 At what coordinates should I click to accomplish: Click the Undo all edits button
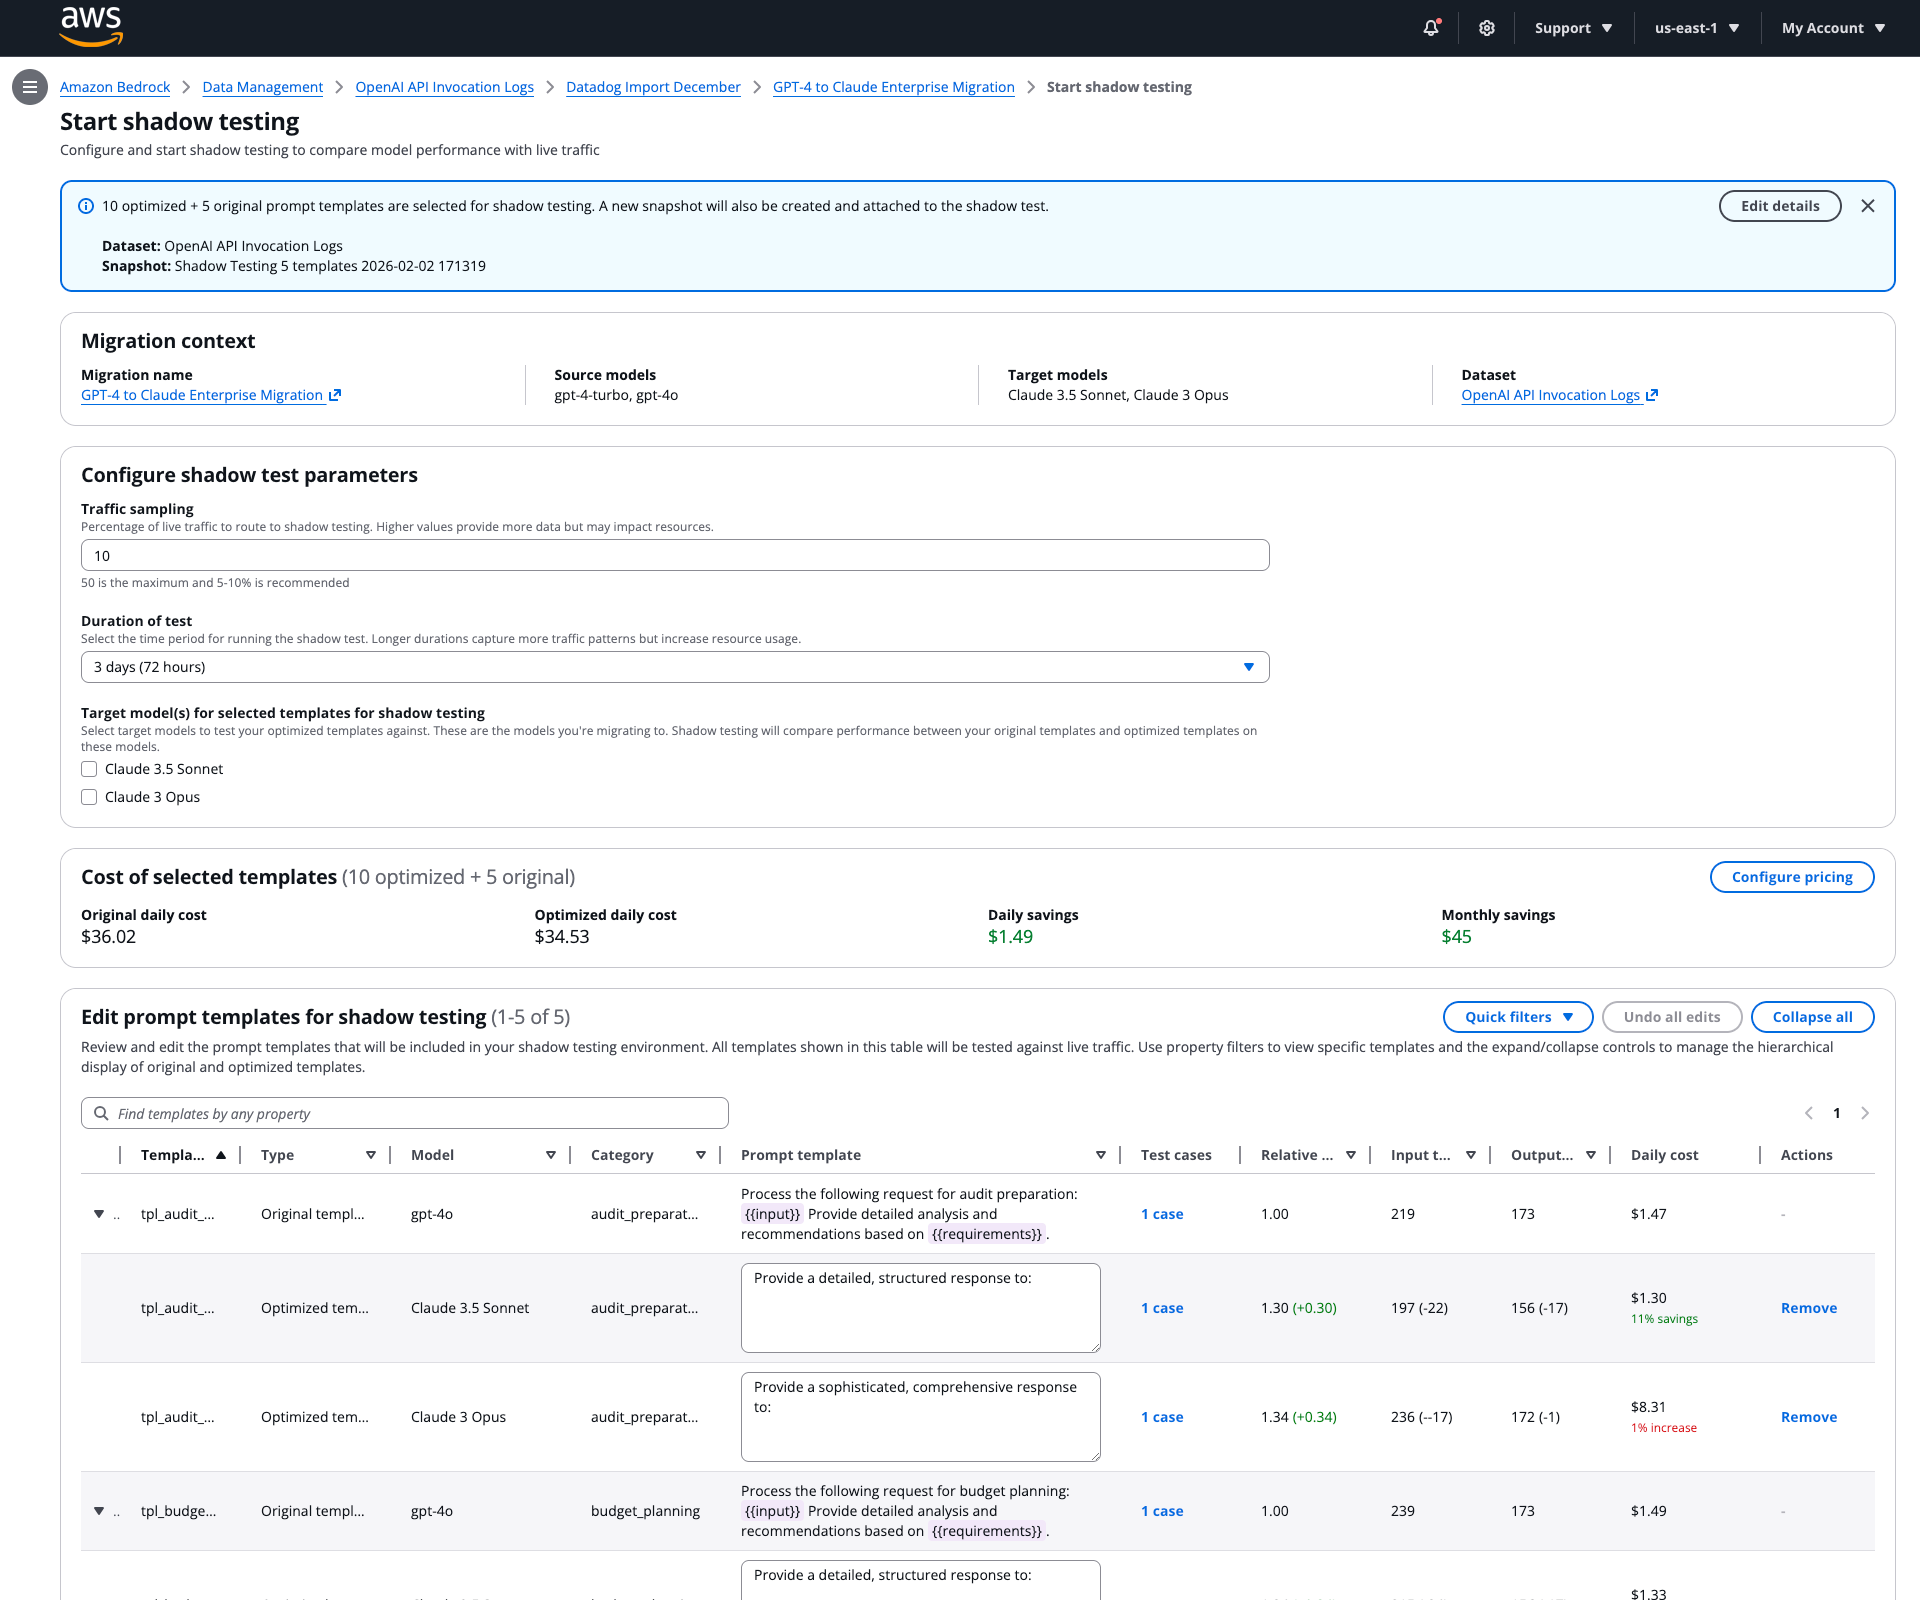(x=1672, y=1017)
